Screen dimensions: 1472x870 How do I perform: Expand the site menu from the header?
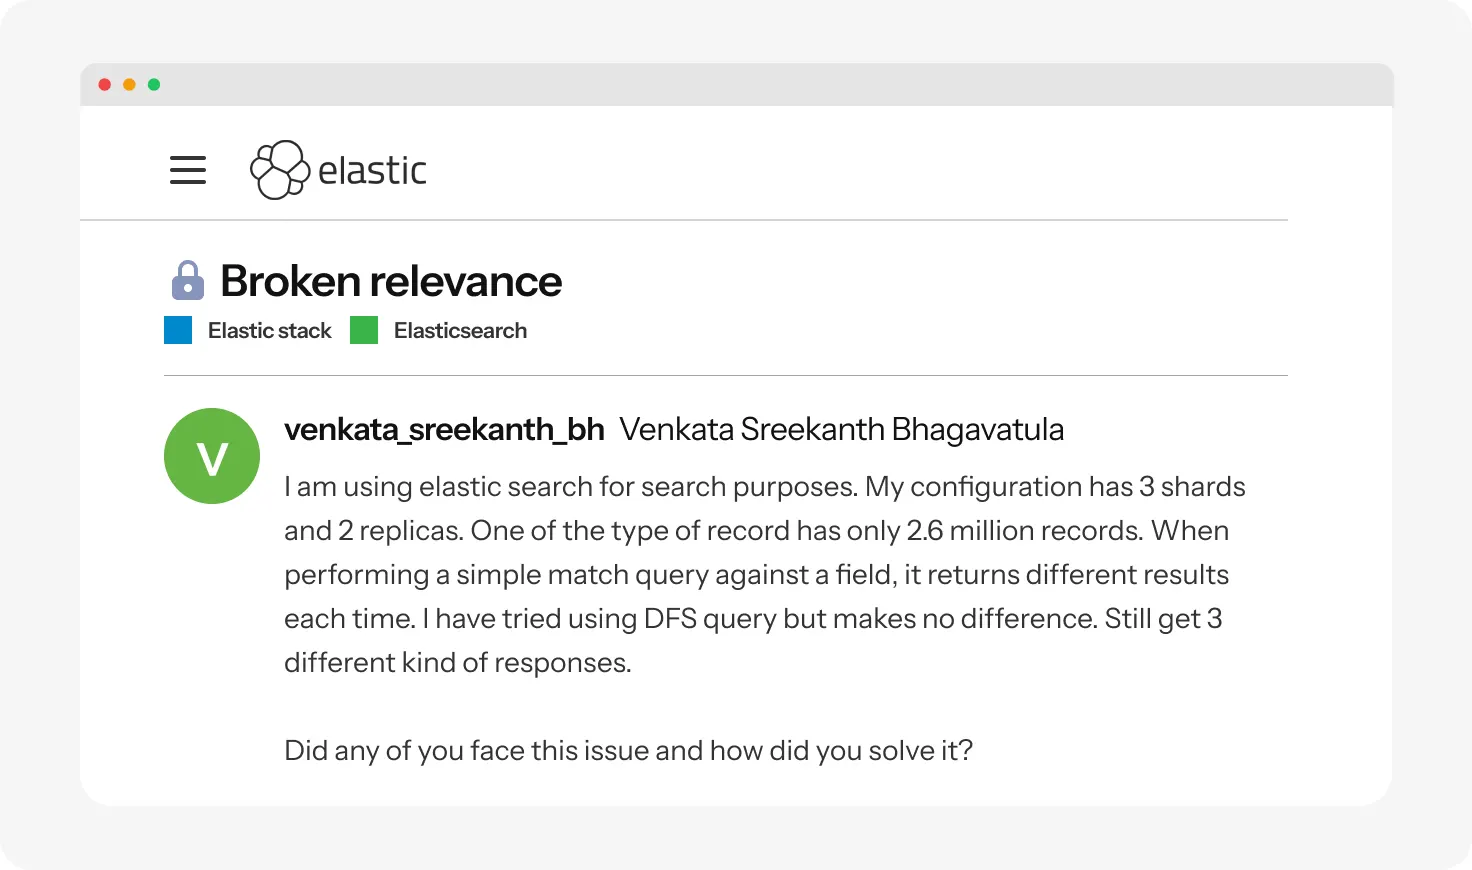187,170
